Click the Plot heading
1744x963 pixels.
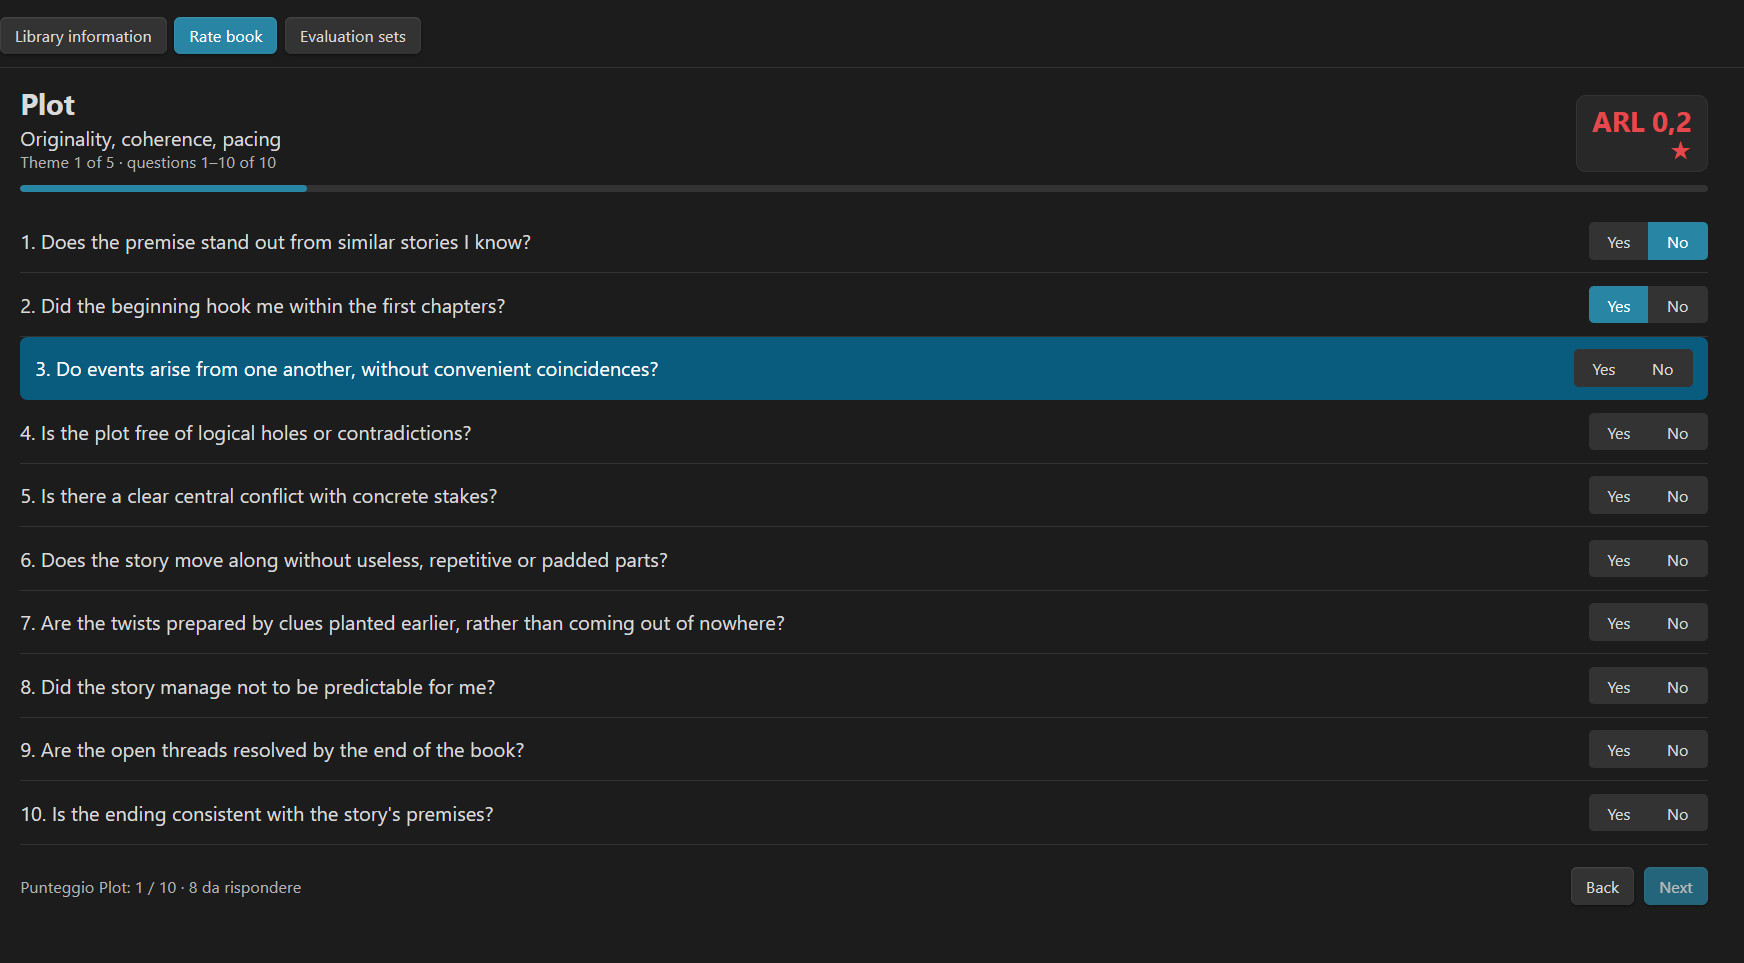tap(48, 105)
